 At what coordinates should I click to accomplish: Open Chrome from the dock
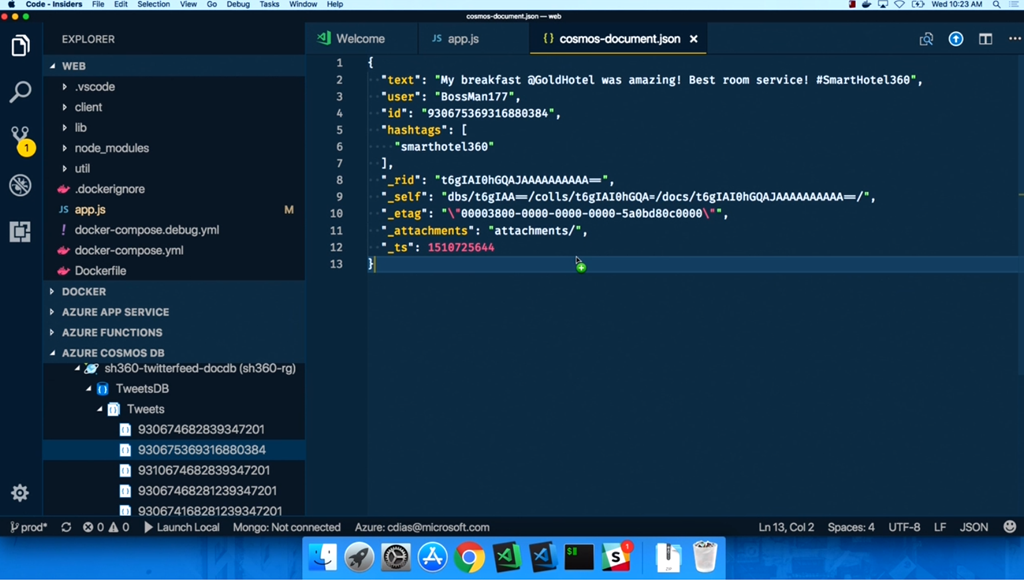click(469, 557)
